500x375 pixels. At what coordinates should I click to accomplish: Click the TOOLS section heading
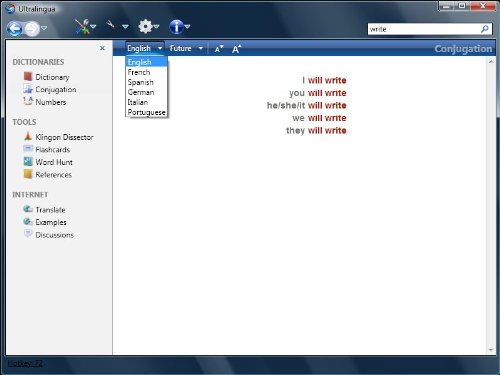pos(24,122)
